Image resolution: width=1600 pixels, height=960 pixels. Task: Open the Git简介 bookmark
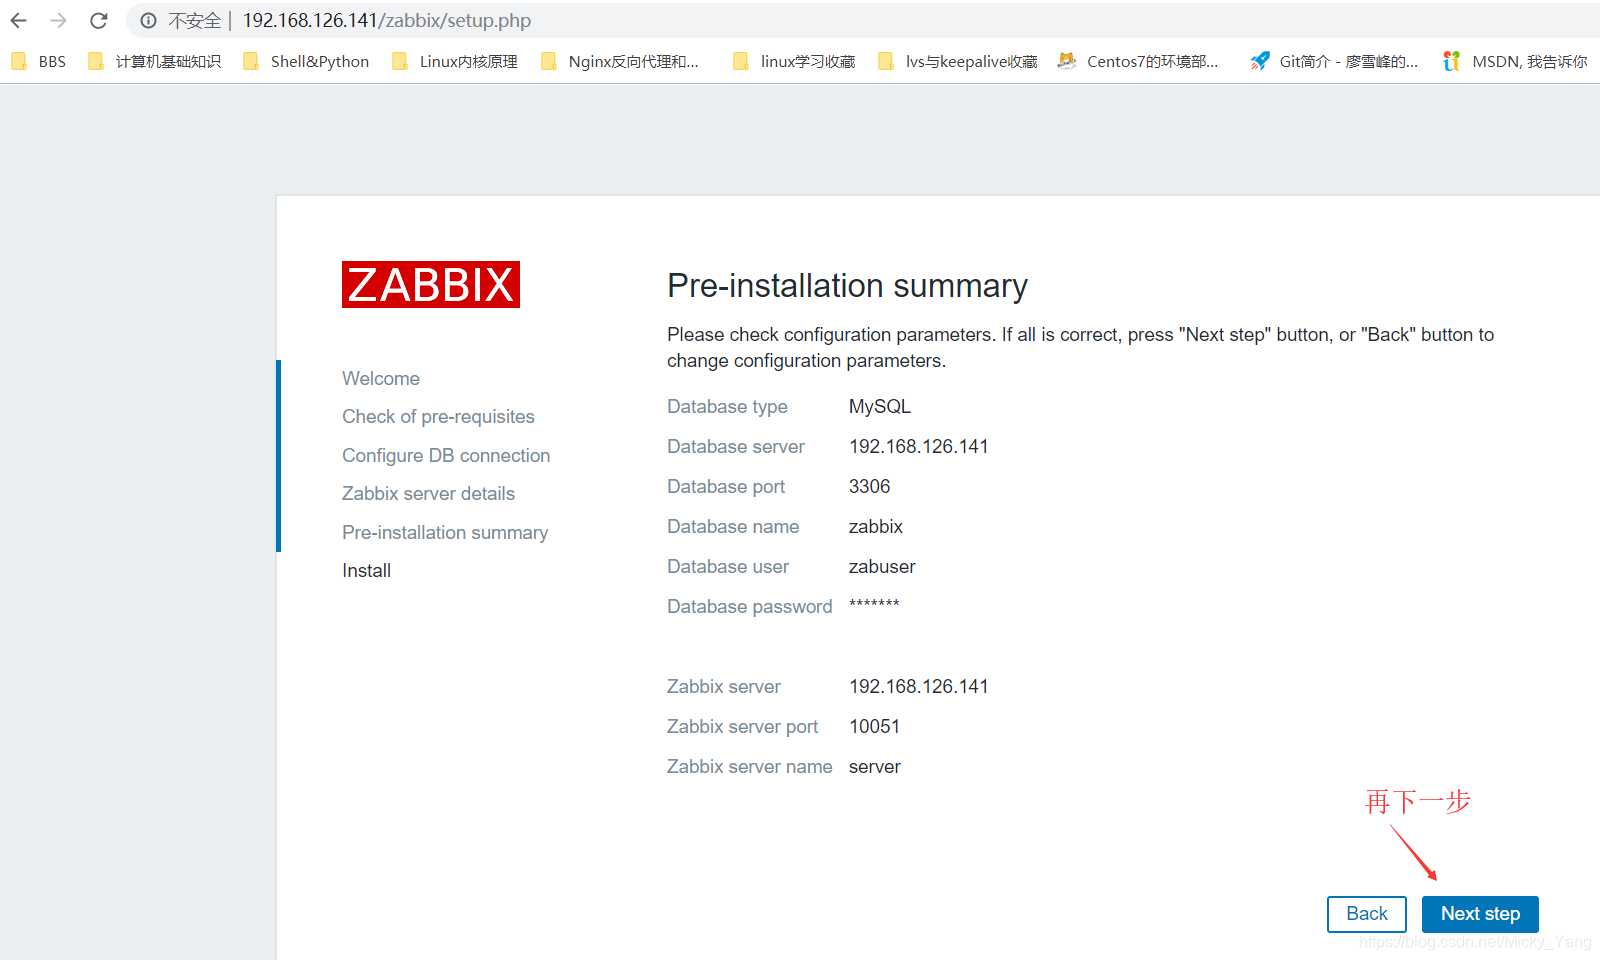pyautogui.click(x=1334, y=61)
